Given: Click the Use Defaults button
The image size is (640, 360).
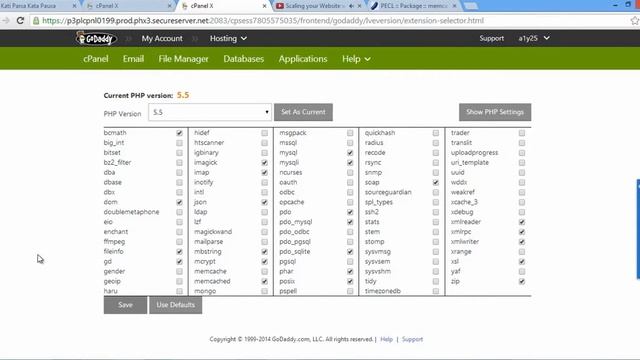Looking at the screenshot, I should (x=176, y=305).
